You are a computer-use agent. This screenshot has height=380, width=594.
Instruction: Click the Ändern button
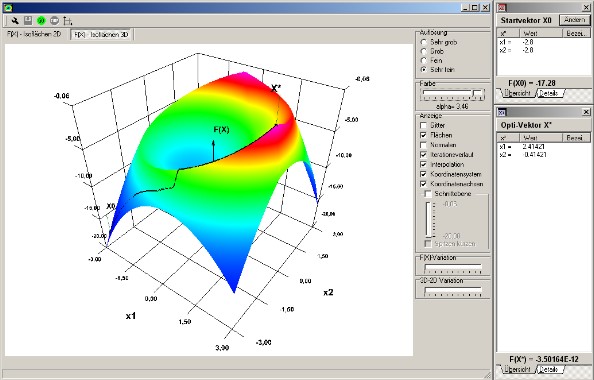[575, 20]
